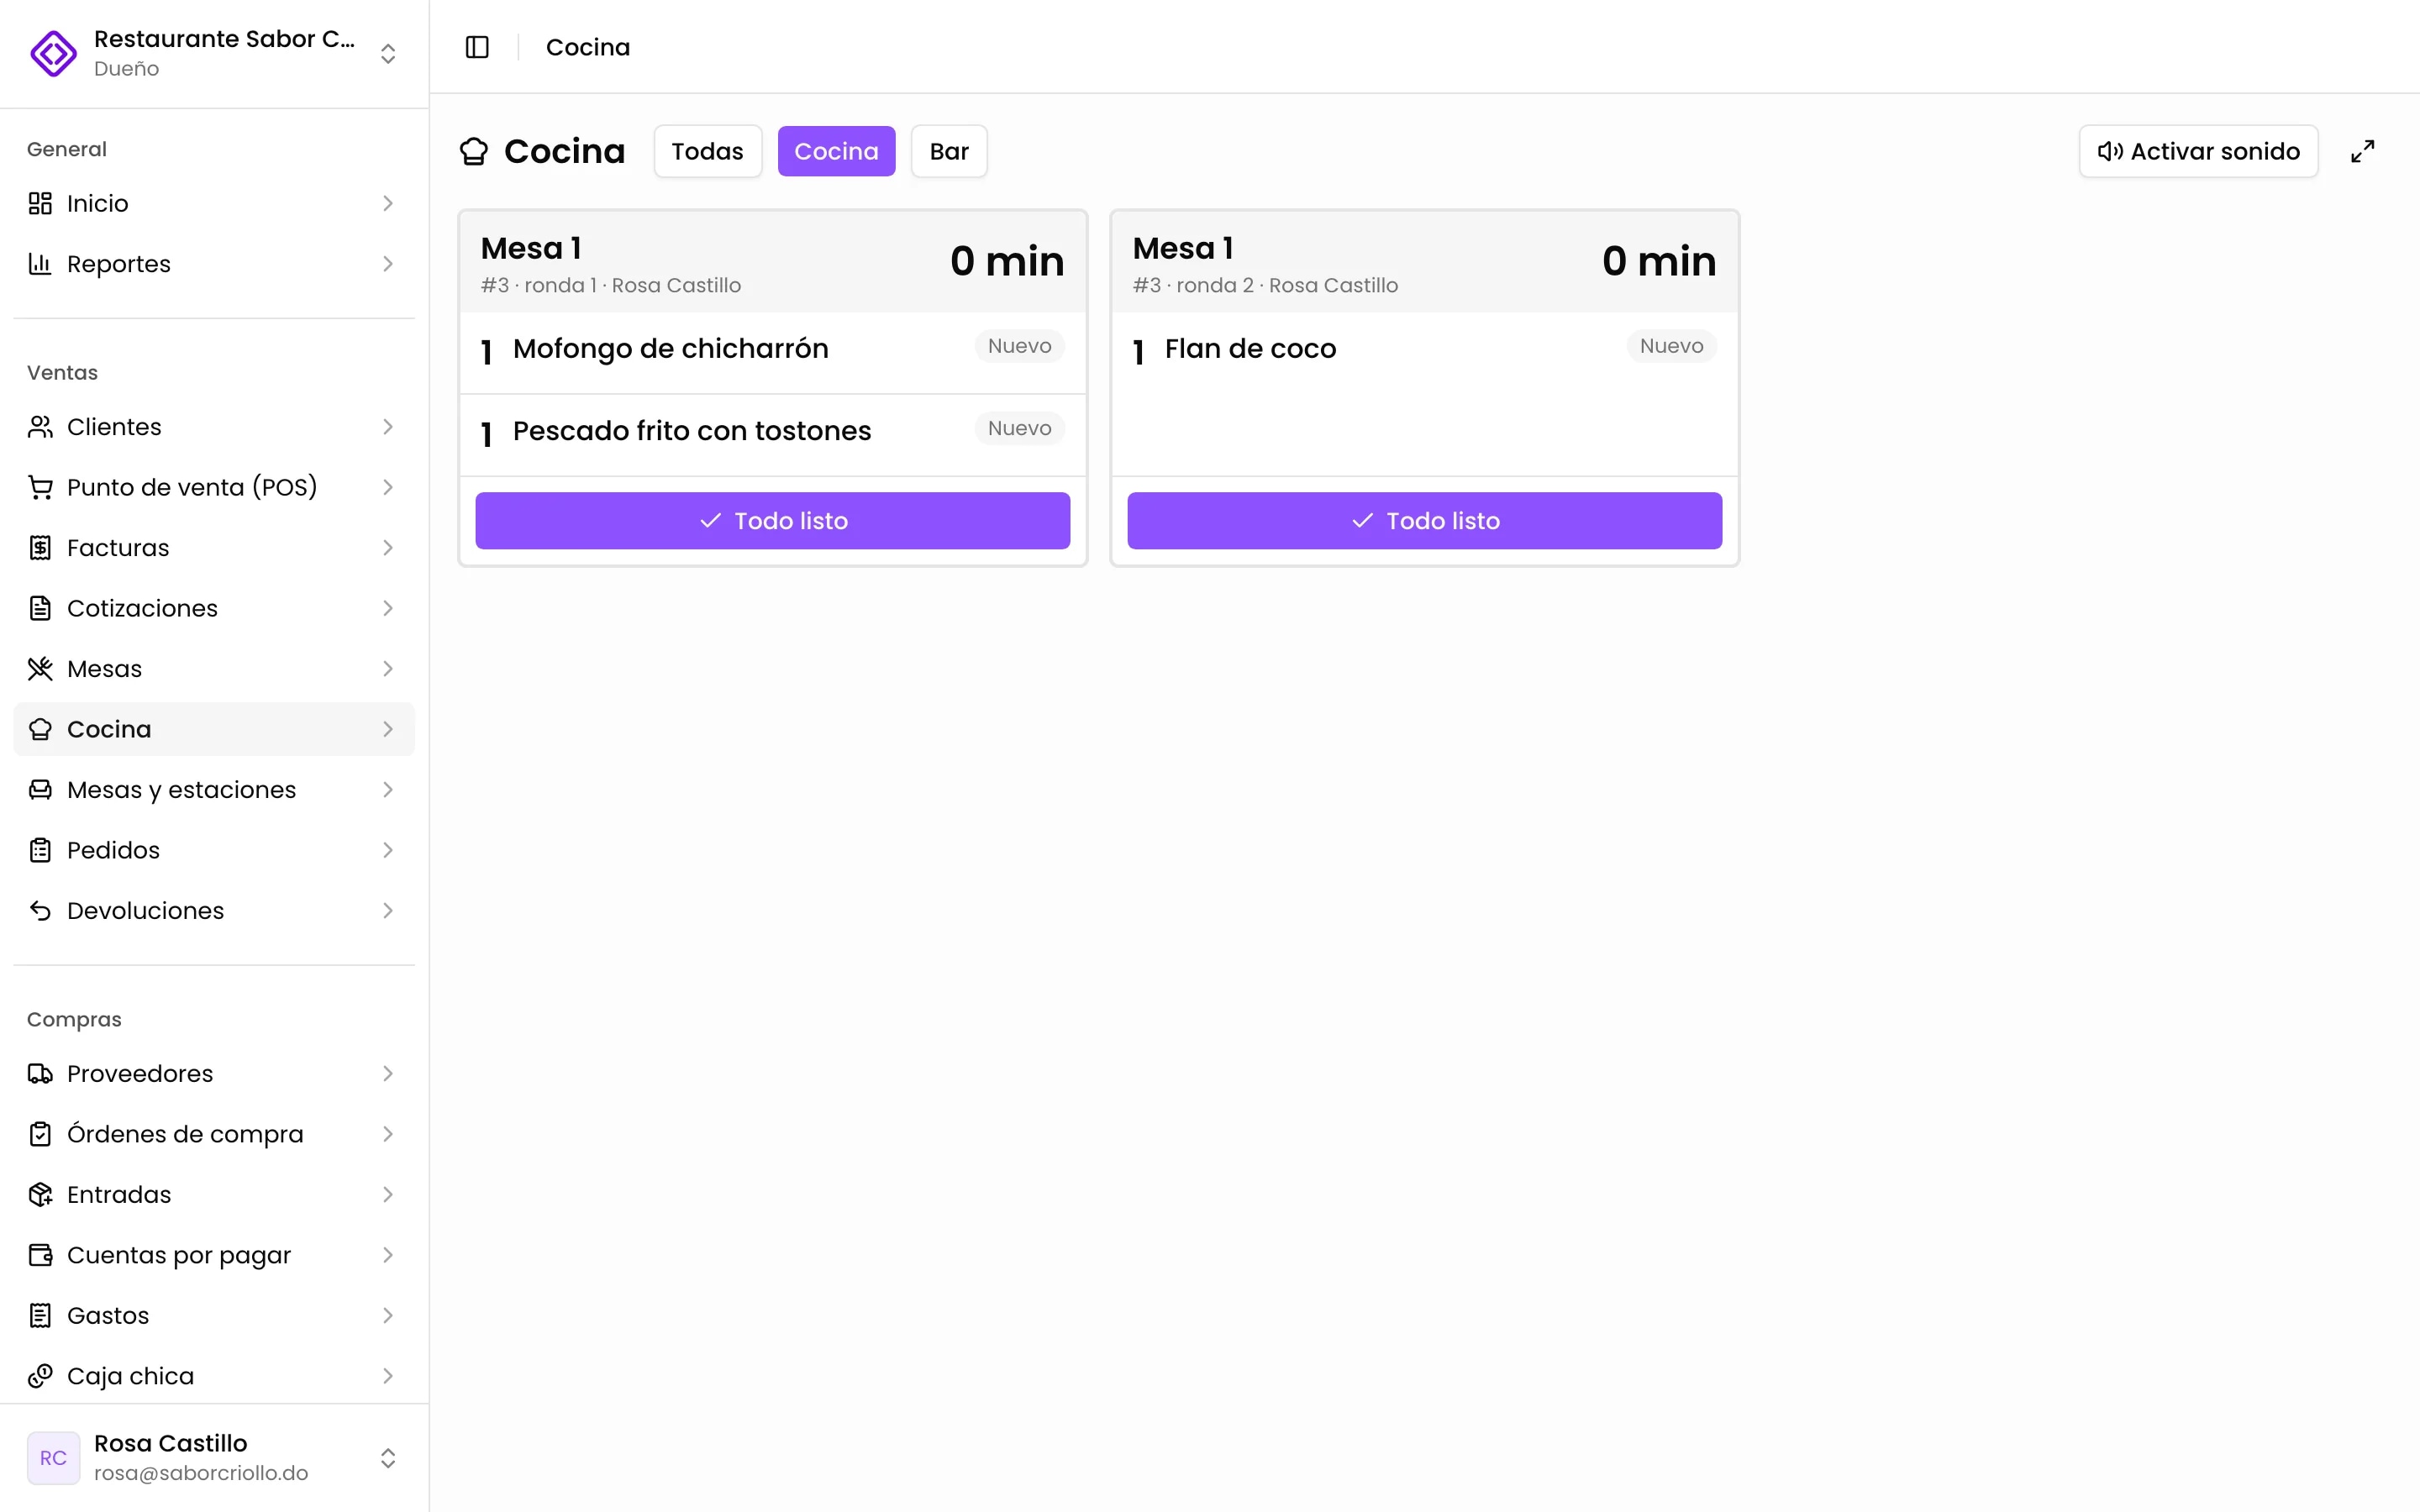Click the Órdenes de compra clipboard icon

(x=40, y=1134)
